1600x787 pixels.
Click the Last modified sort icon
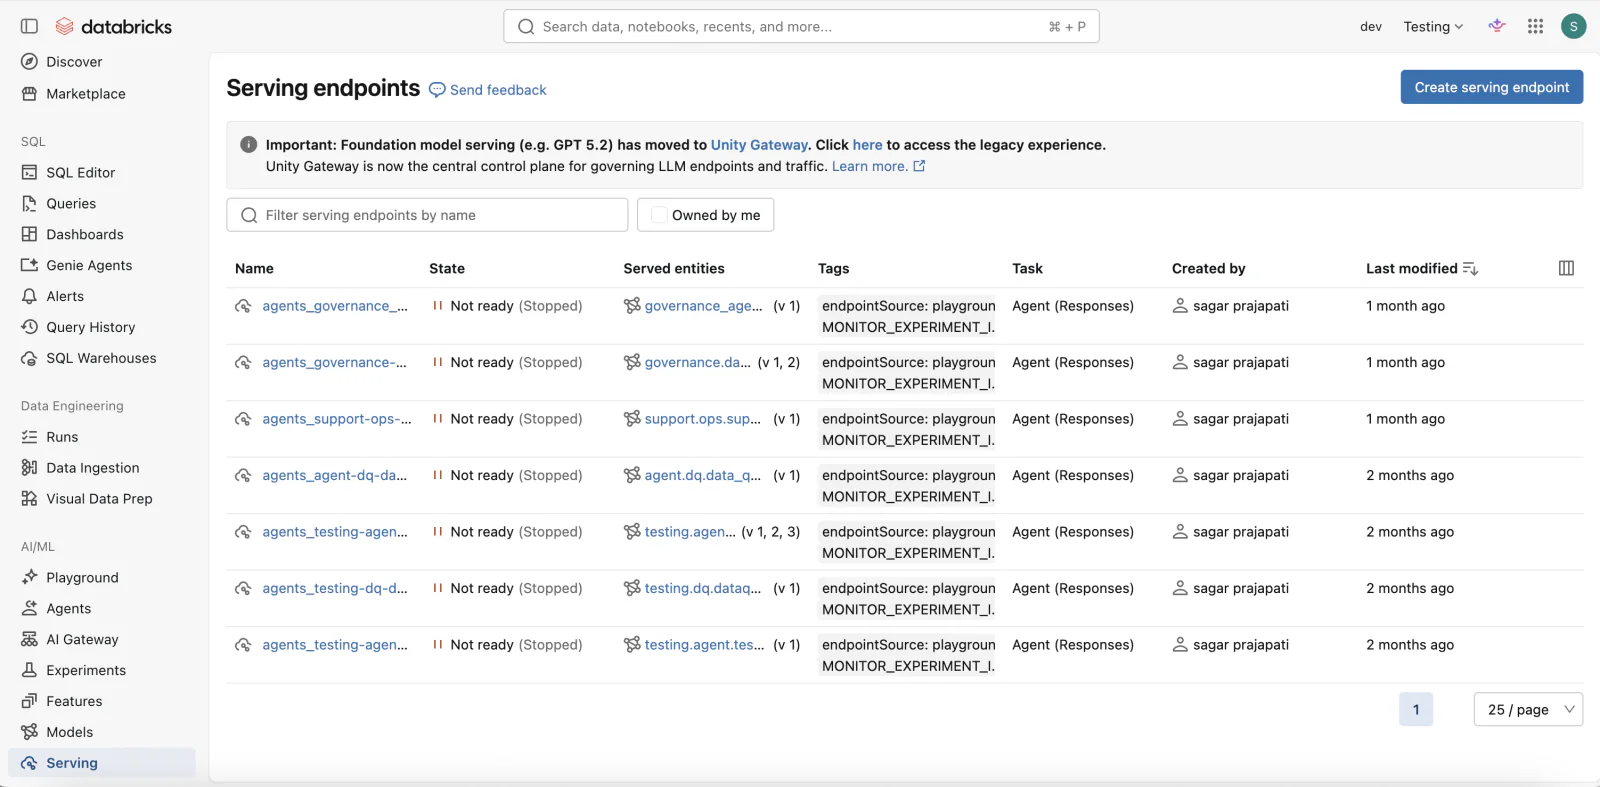coord(1470,268)
